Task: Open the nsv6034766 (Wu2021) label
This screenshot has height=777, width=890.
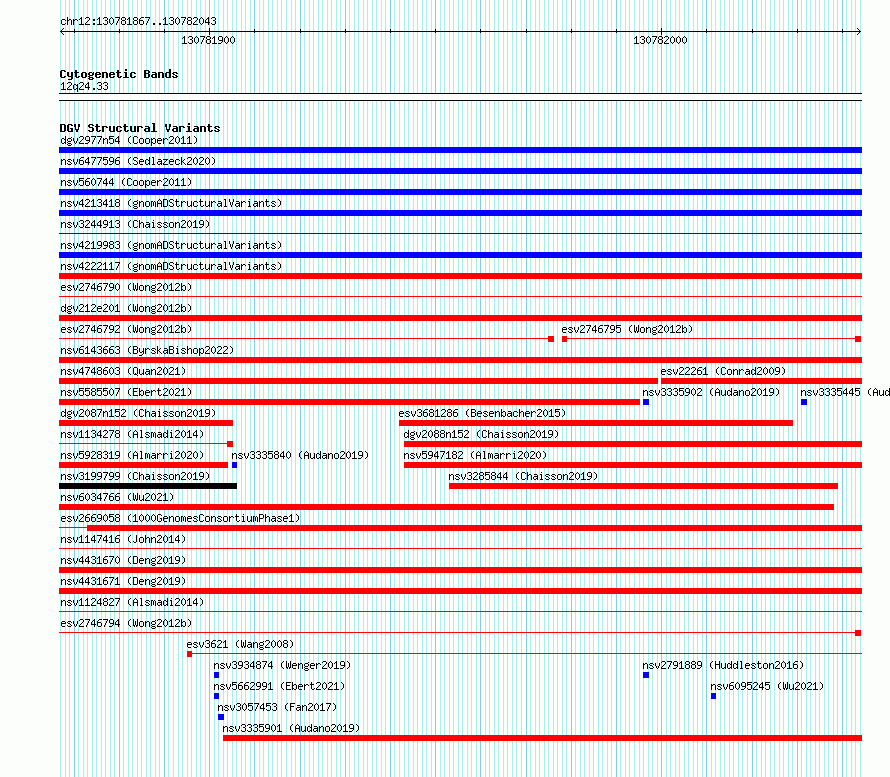Action: pos(117,497)
